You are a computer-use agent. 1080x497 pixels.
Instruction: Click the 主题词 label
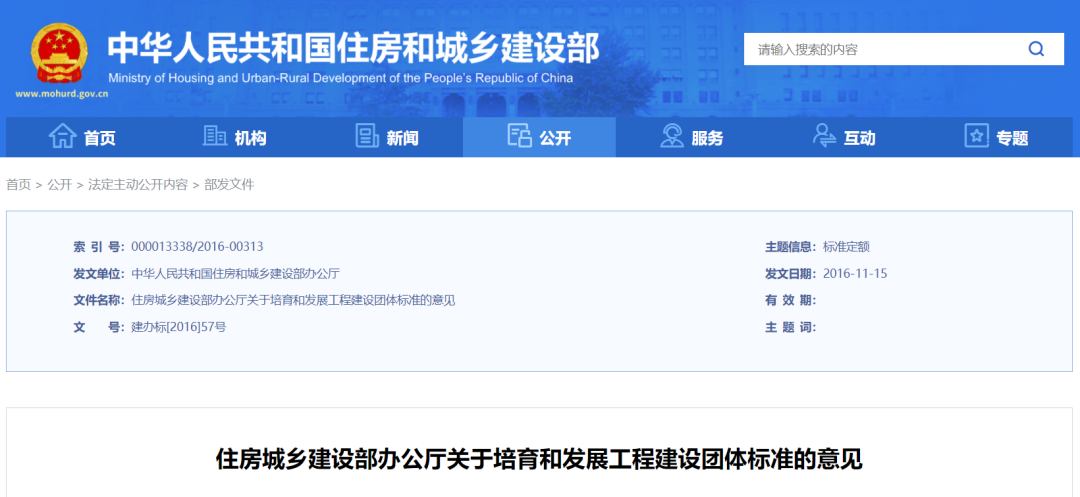(x=791, y=327)
